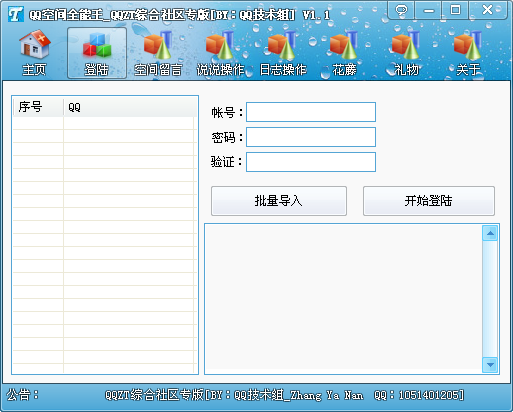This screenshot has height=412, width=513.
Task: Focus the 验证 verification input field
Action: point(311,162)
